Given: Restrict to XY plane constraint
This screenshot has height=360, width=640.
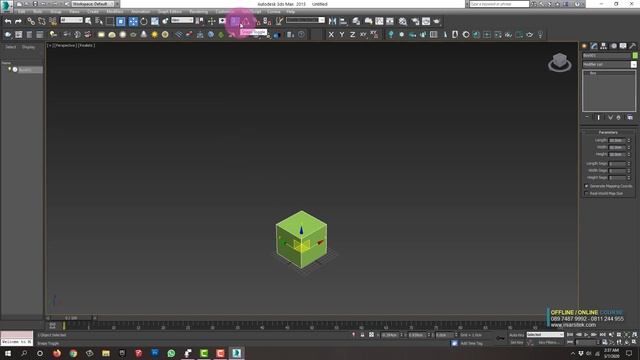Looking at the screenshot, I should [x=363, y=35].
